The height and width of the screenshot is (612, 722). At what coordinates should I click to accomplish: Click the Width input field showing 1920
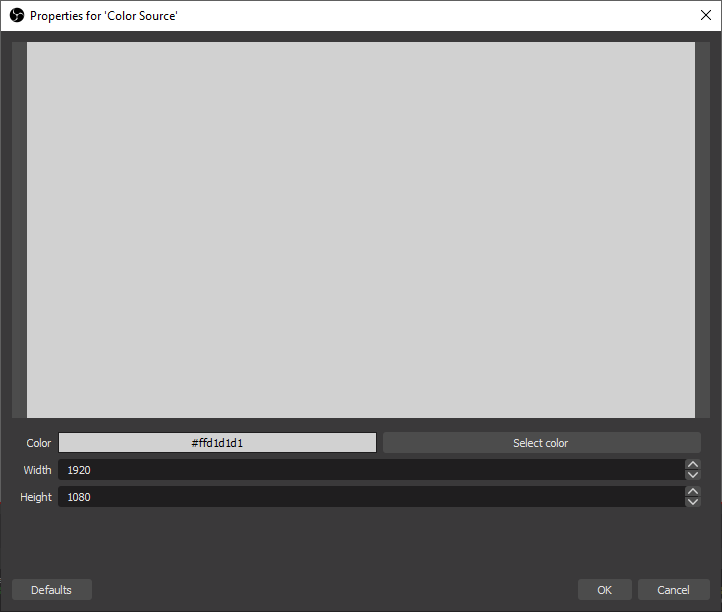[x=371, y=470]
